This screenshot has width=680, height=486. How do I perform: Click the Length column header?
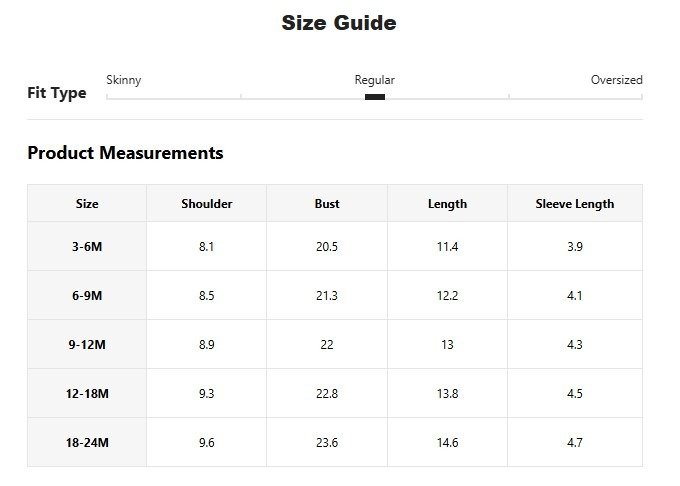pyautogui.click(x=447, y=204)
